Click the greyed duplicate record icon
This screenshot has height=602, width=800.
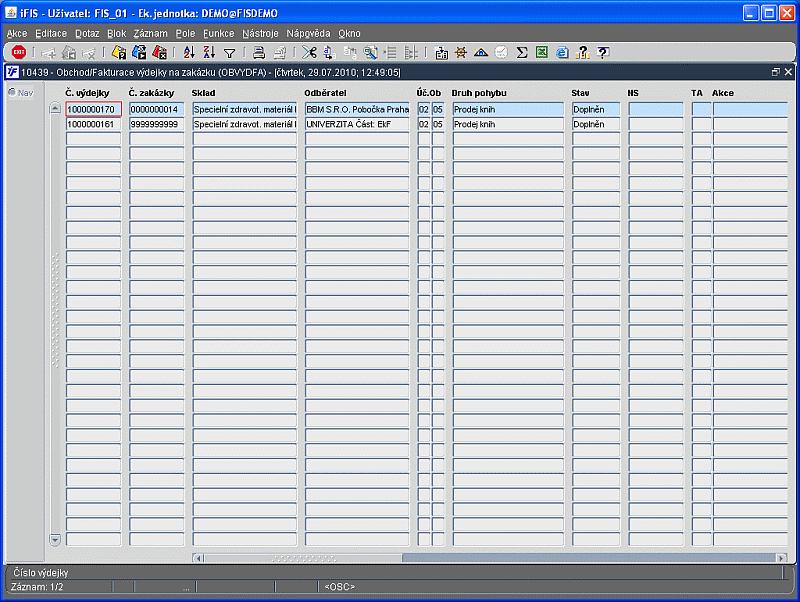(68, 52)
